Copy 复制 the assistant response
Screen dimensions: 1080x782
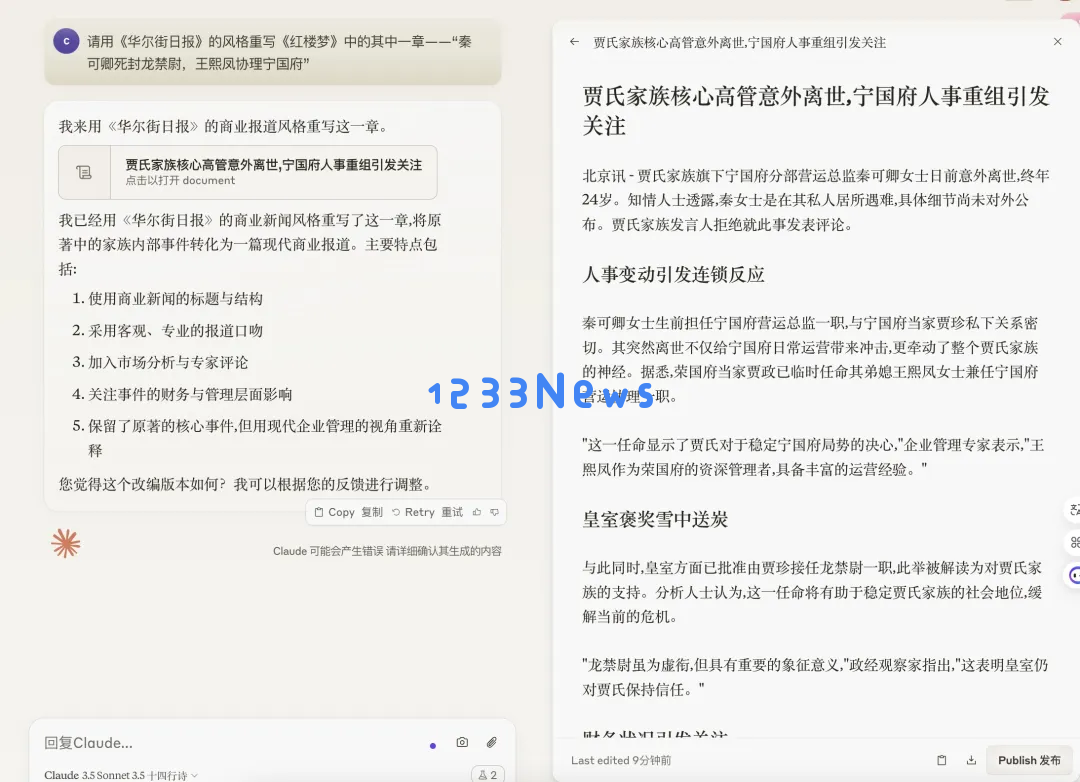click(349, 512)
